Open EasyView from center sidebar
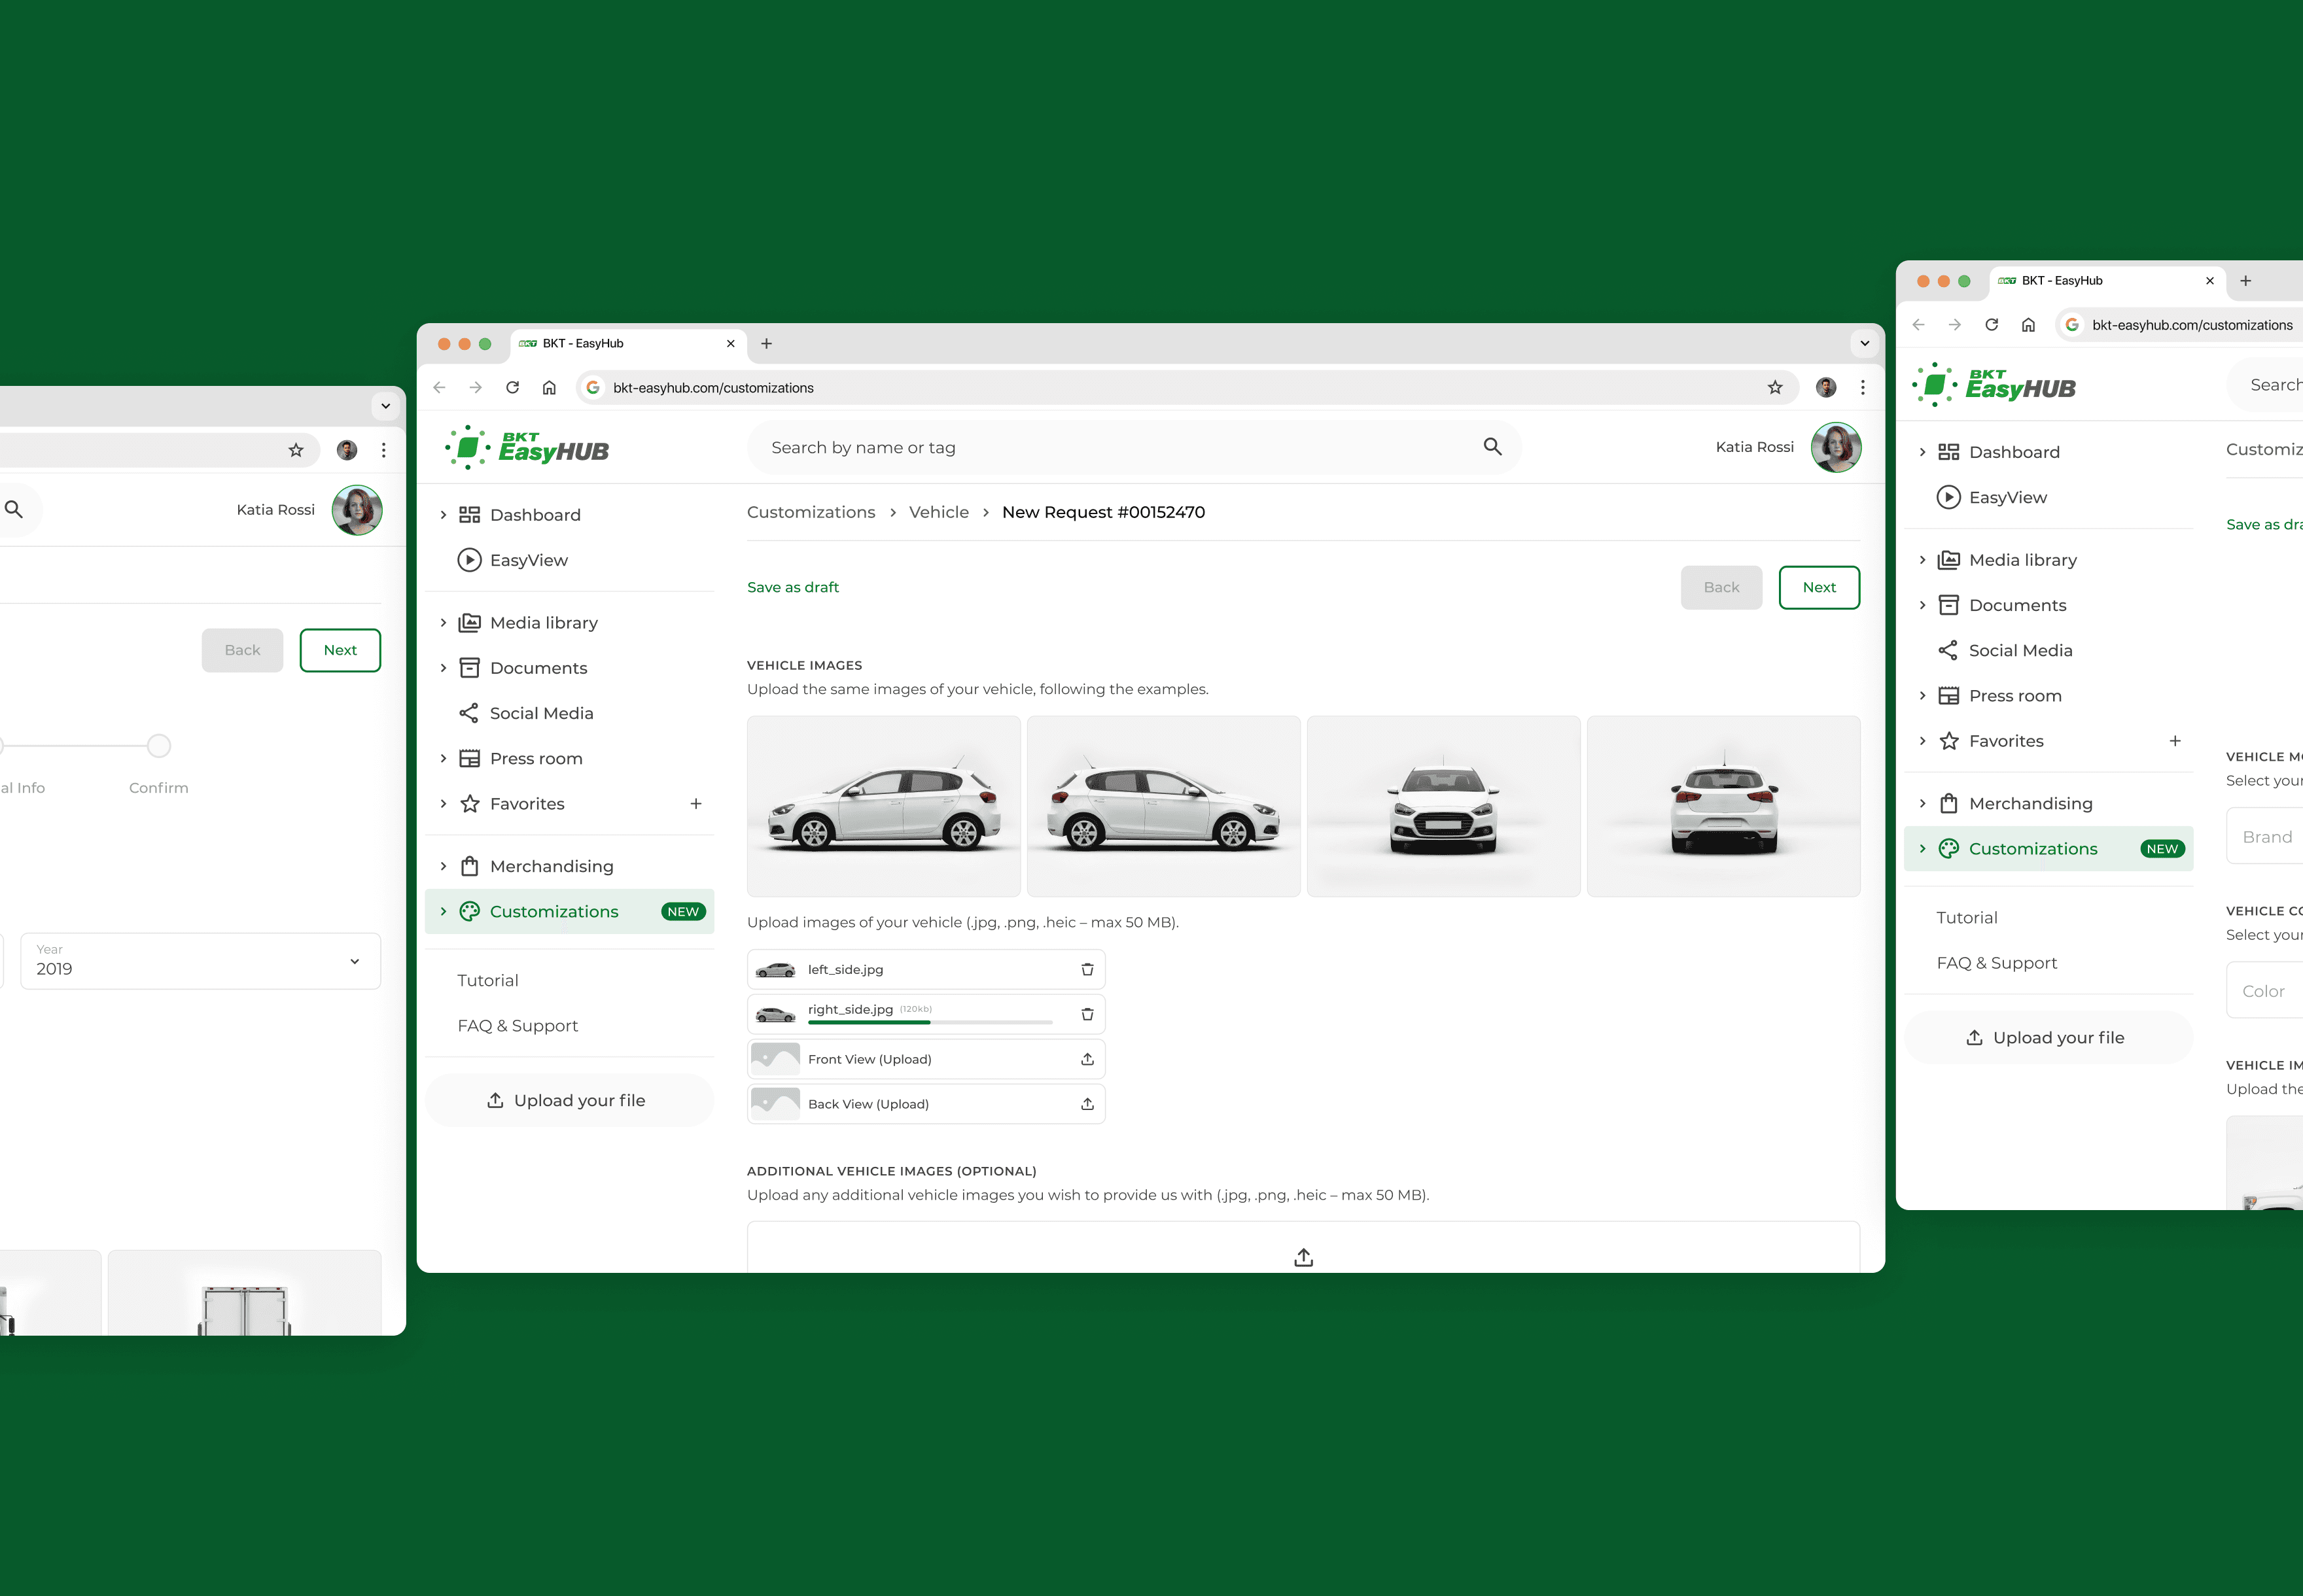The width and height of the screenshot is (2303, 1596). [528, 560]
